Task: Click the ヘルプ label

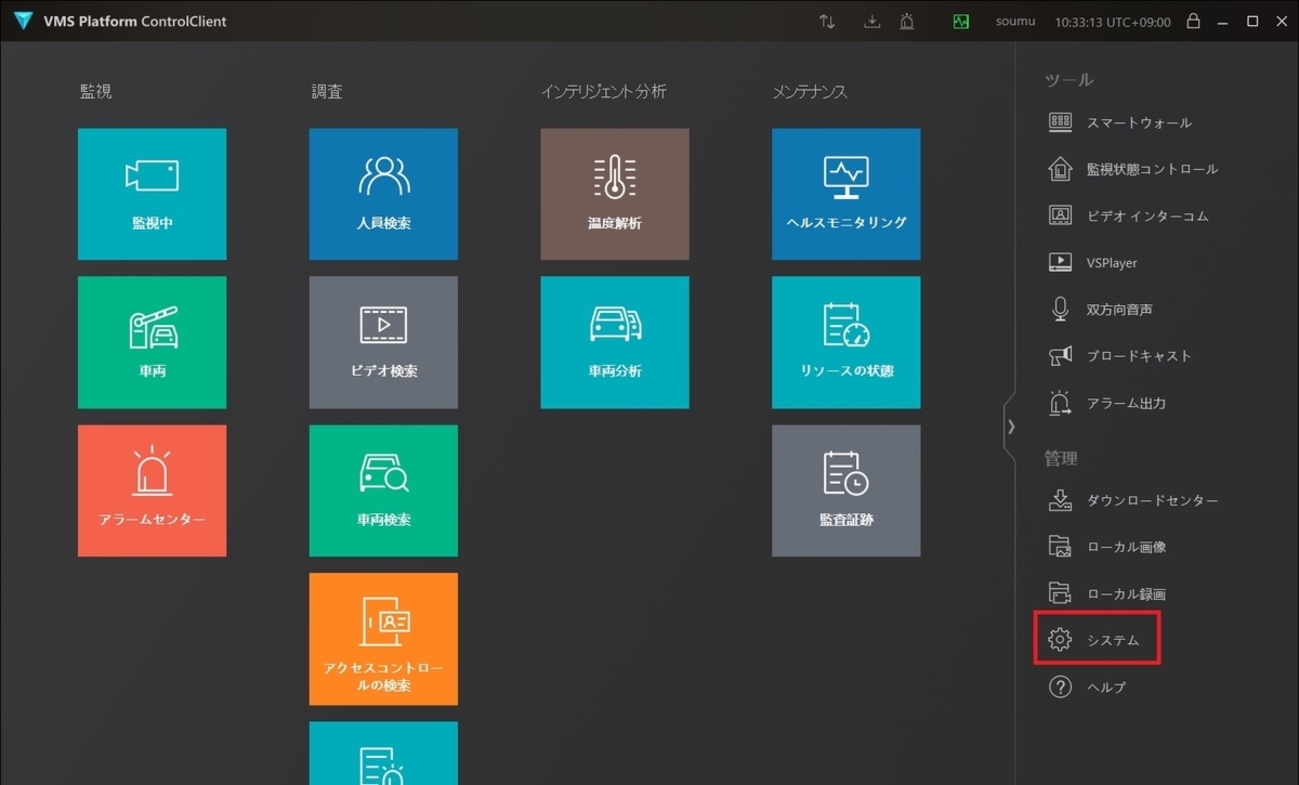Action: point(1106,687)
